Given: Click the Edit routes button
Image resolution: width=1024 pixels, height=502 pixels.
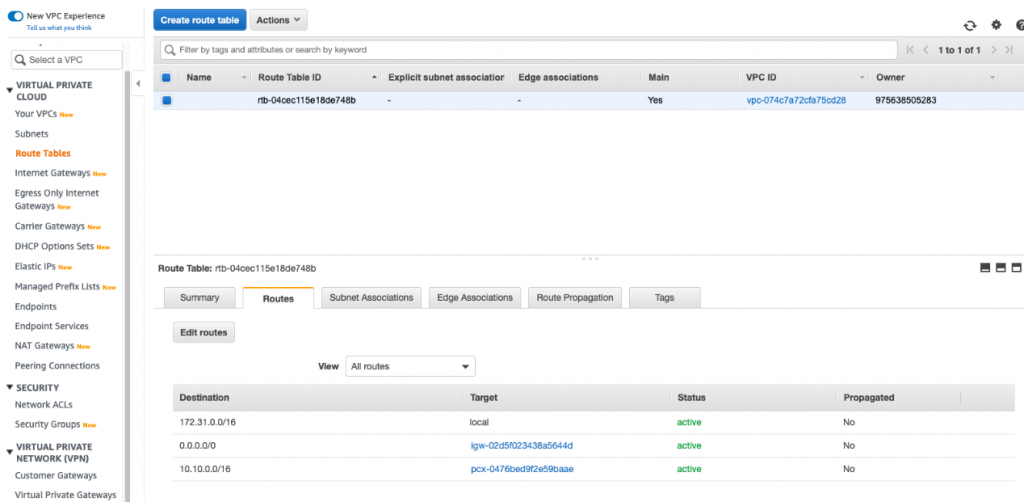Looking at the screenshot, I should pyautogui.click(x=204, y=332).
